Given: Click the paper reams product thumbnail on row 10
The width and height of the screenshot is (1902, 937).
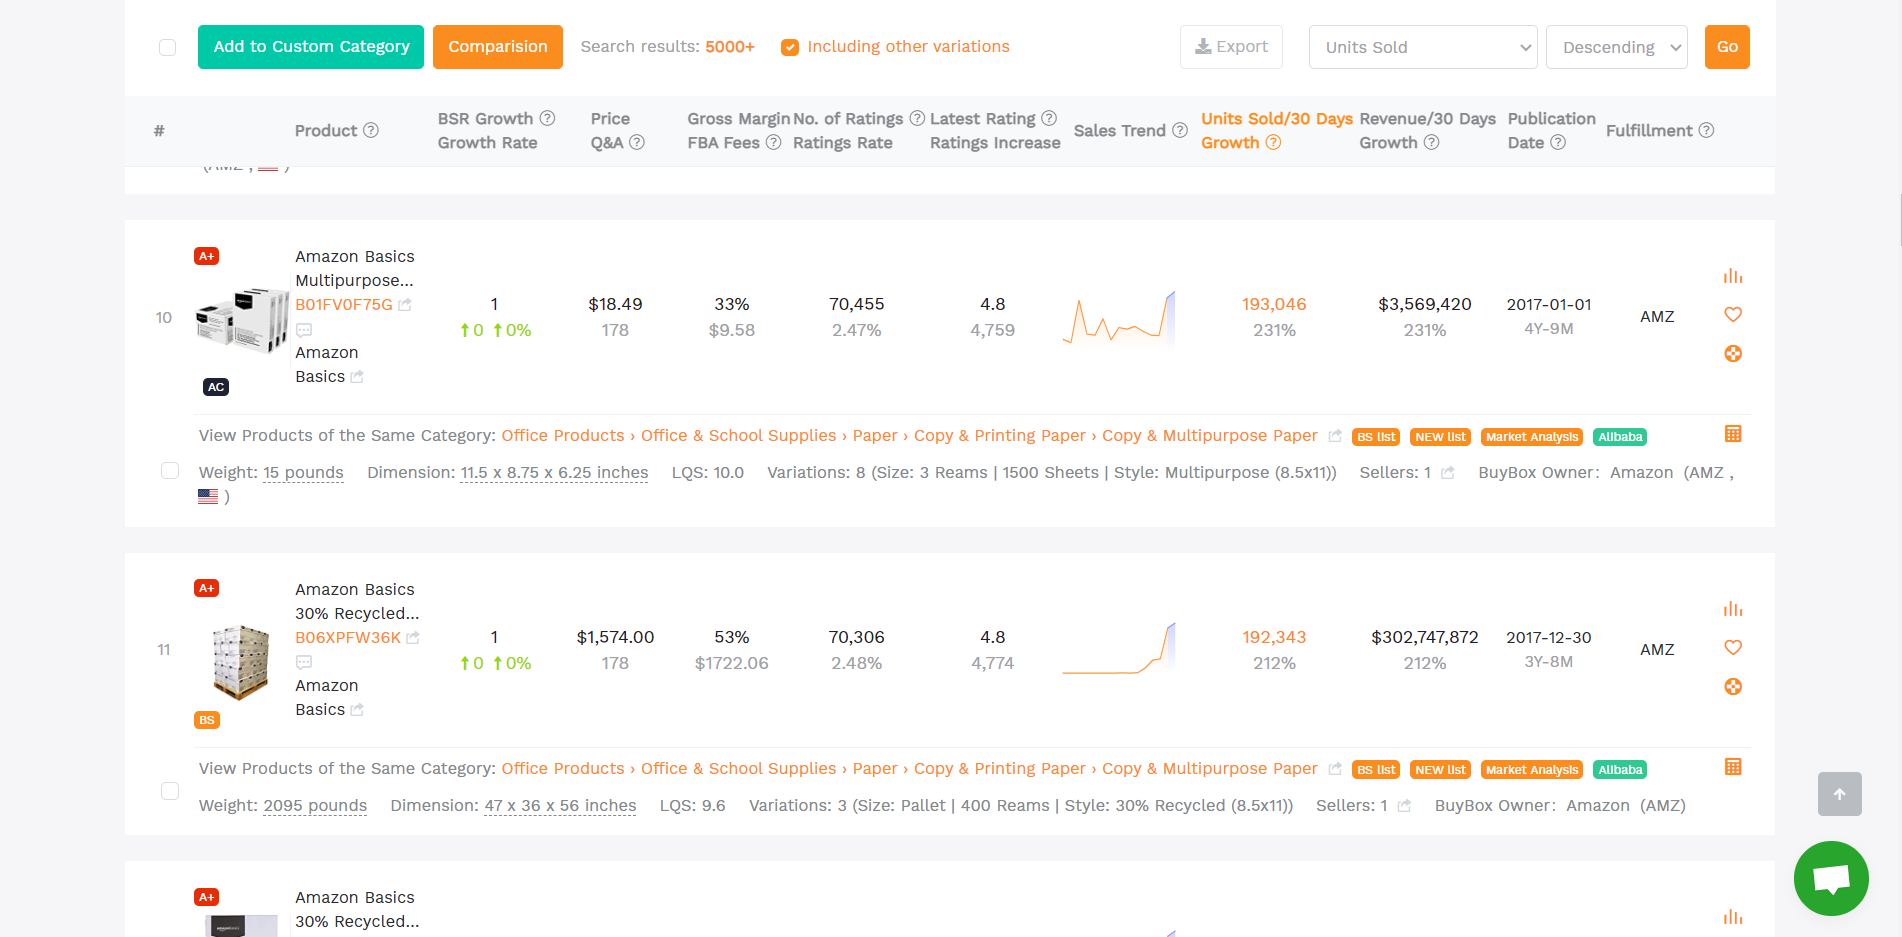Looking at the screenshot, I should coord(241,320).
